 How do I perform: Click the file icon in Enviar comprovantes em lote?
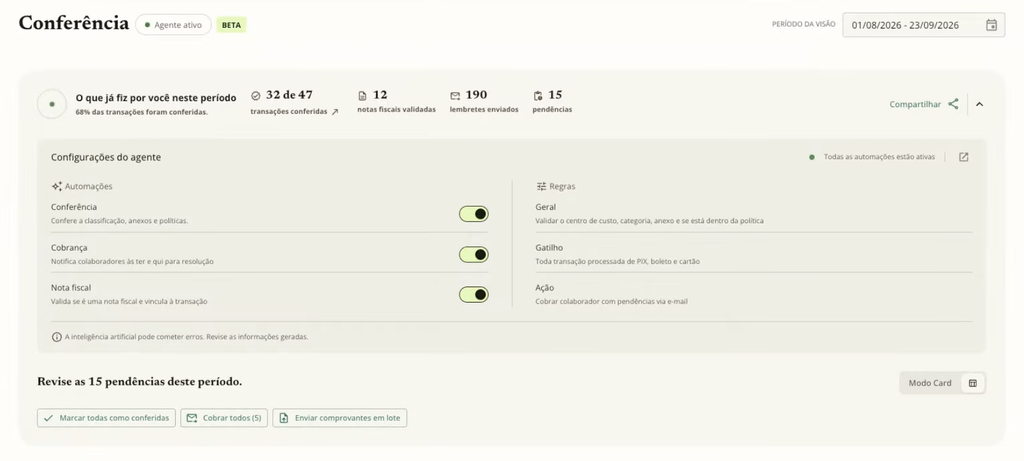(x=283, y=418)
